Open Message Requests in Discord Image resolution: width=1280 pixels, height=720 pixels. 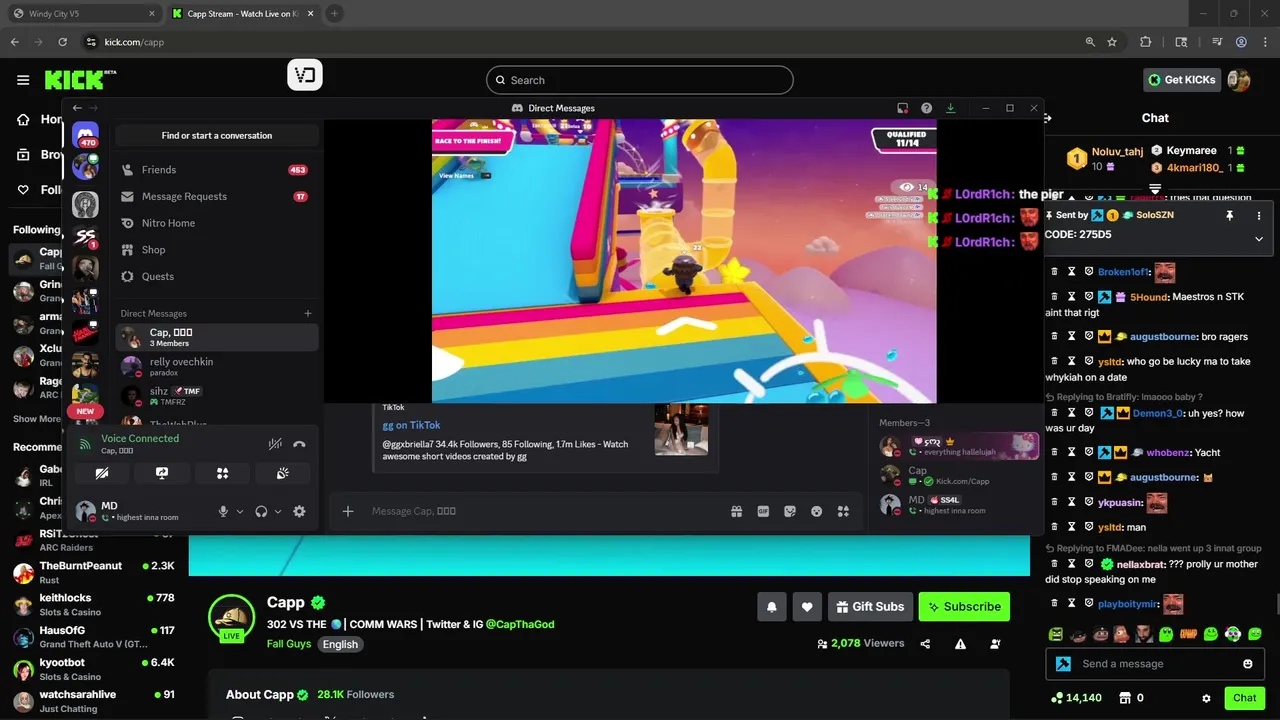click(x=216, y=197)
